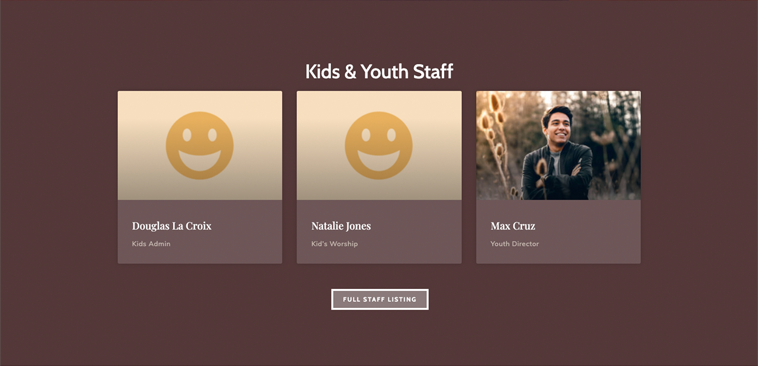Select the Natalie Jones name

(x=341, y=226)
